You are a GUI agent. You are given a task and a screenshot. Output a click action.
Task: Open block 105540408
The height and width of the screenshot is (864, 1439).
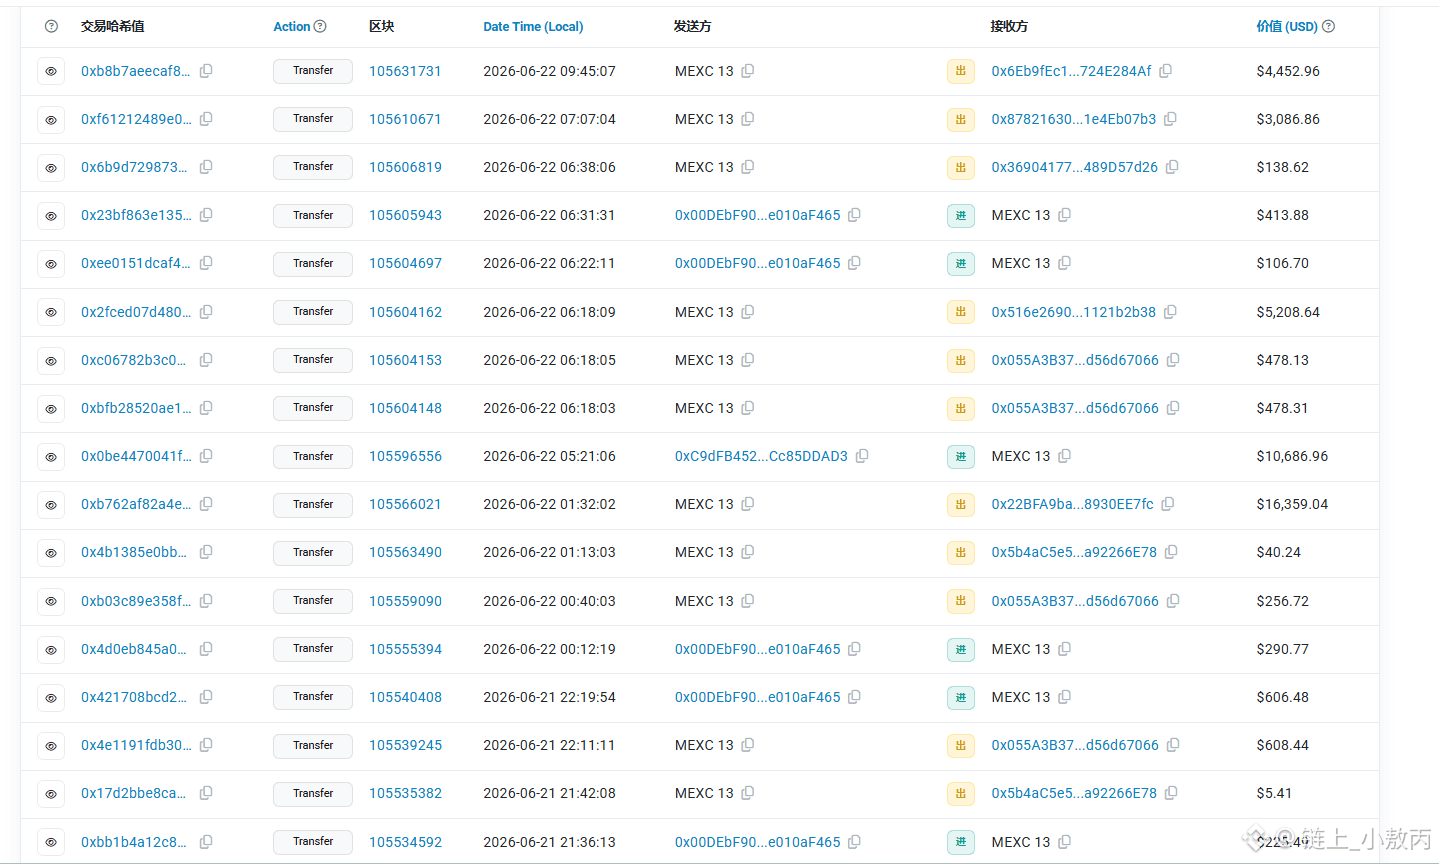coord(405,697)
